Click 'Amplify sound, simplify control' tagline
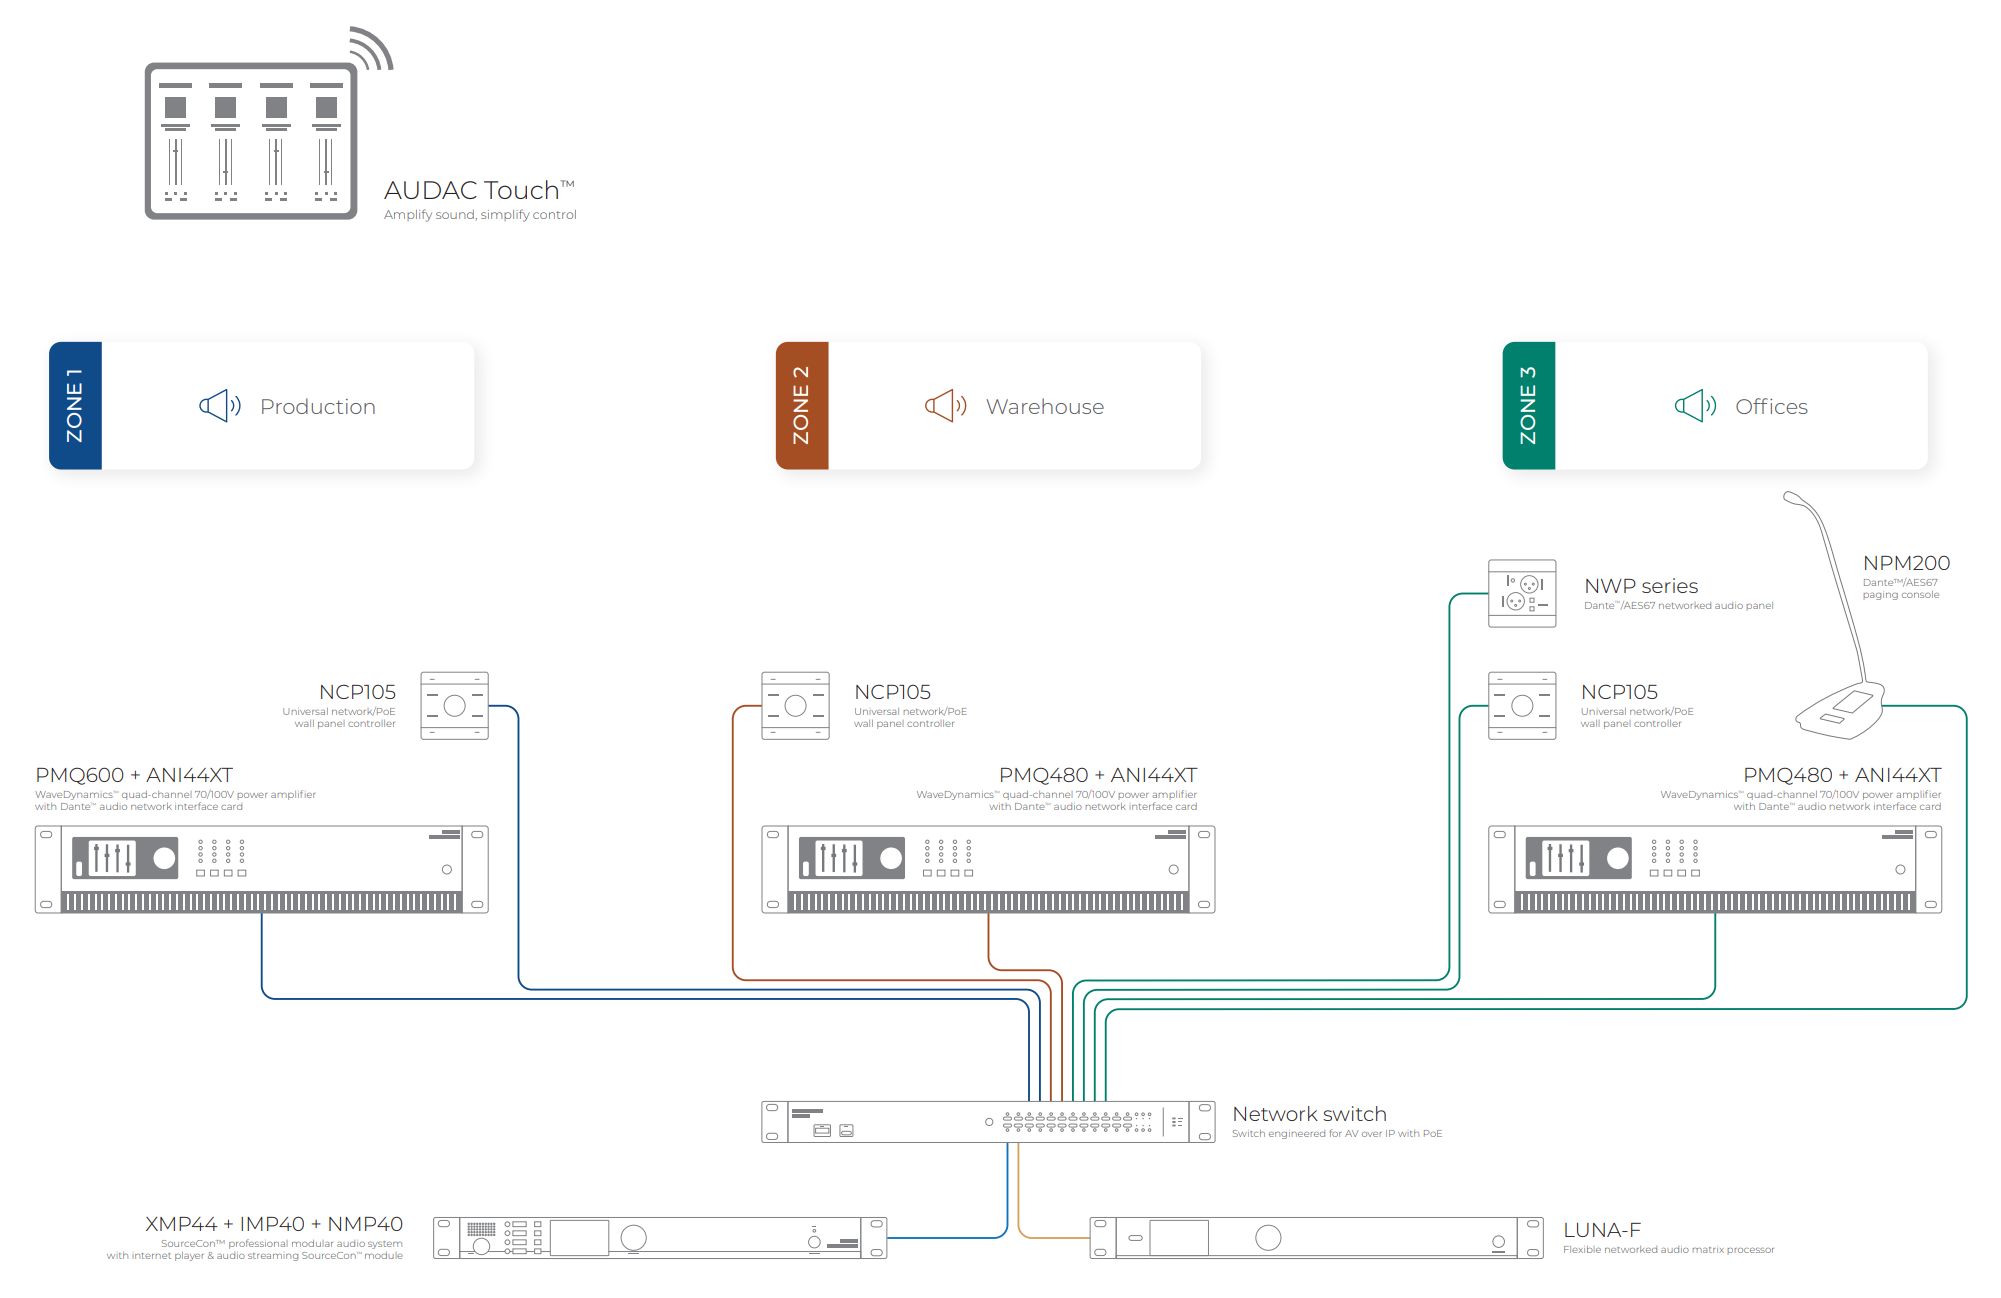This screenshot has width=2001, height=1298. [x=480, y=215]
